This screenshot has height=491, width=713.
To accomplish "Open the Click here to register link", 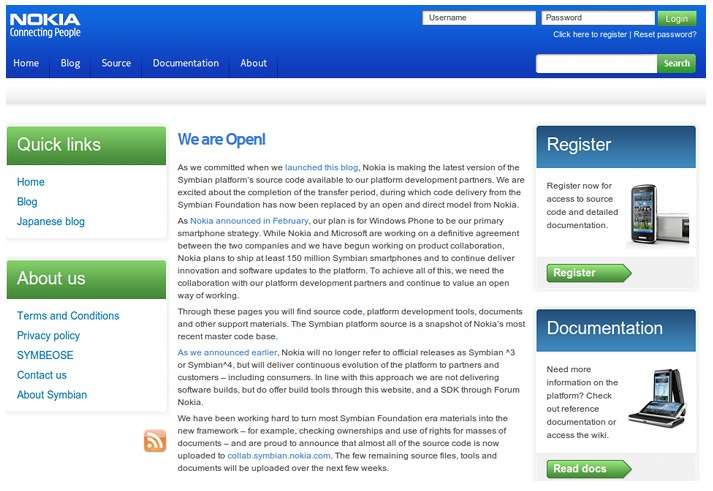I will click(x=590, y=35).
